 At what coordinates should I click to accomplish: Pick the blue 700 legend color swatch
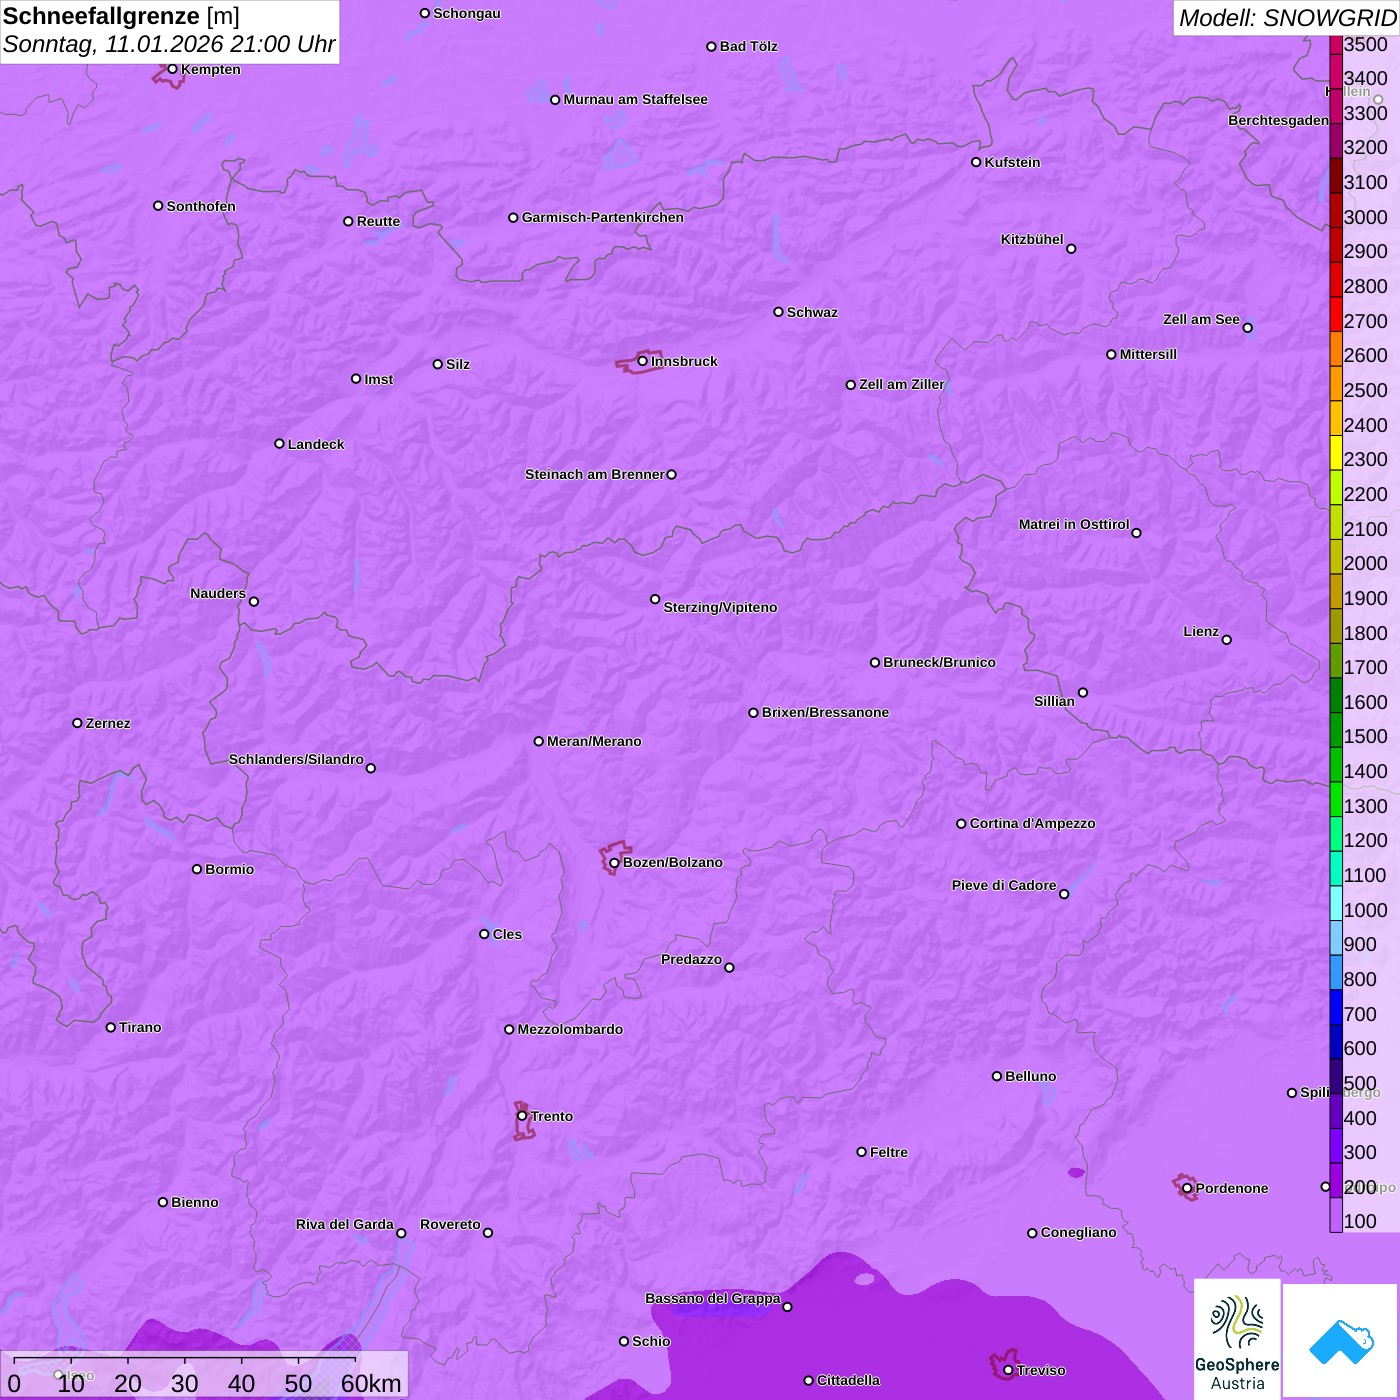click(x=1336, y=1007)
